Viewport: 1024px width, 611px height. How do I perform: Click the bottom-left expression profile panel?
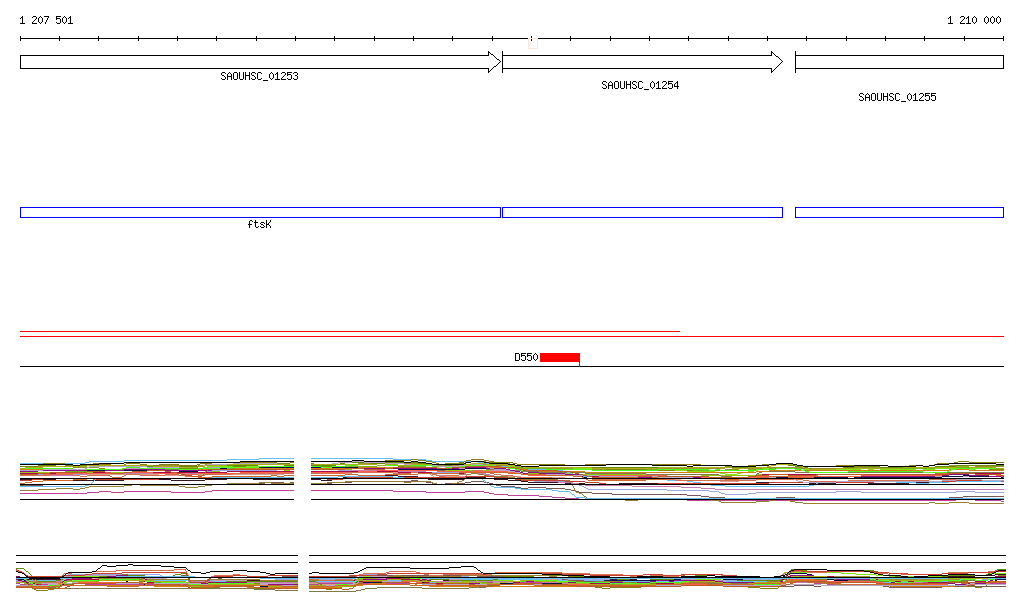(157, 575)
